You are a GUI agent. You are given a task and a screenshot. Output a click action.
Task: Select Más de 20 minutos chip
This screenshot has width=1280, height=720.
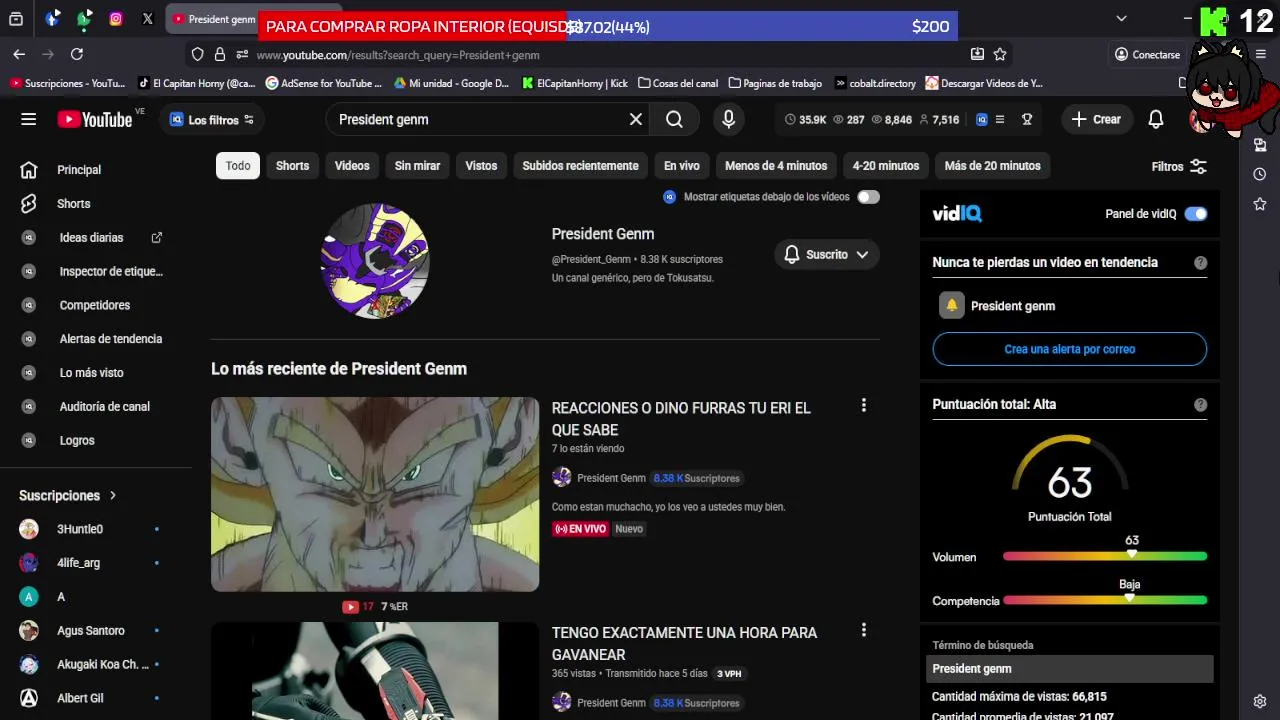coord(992,166)
